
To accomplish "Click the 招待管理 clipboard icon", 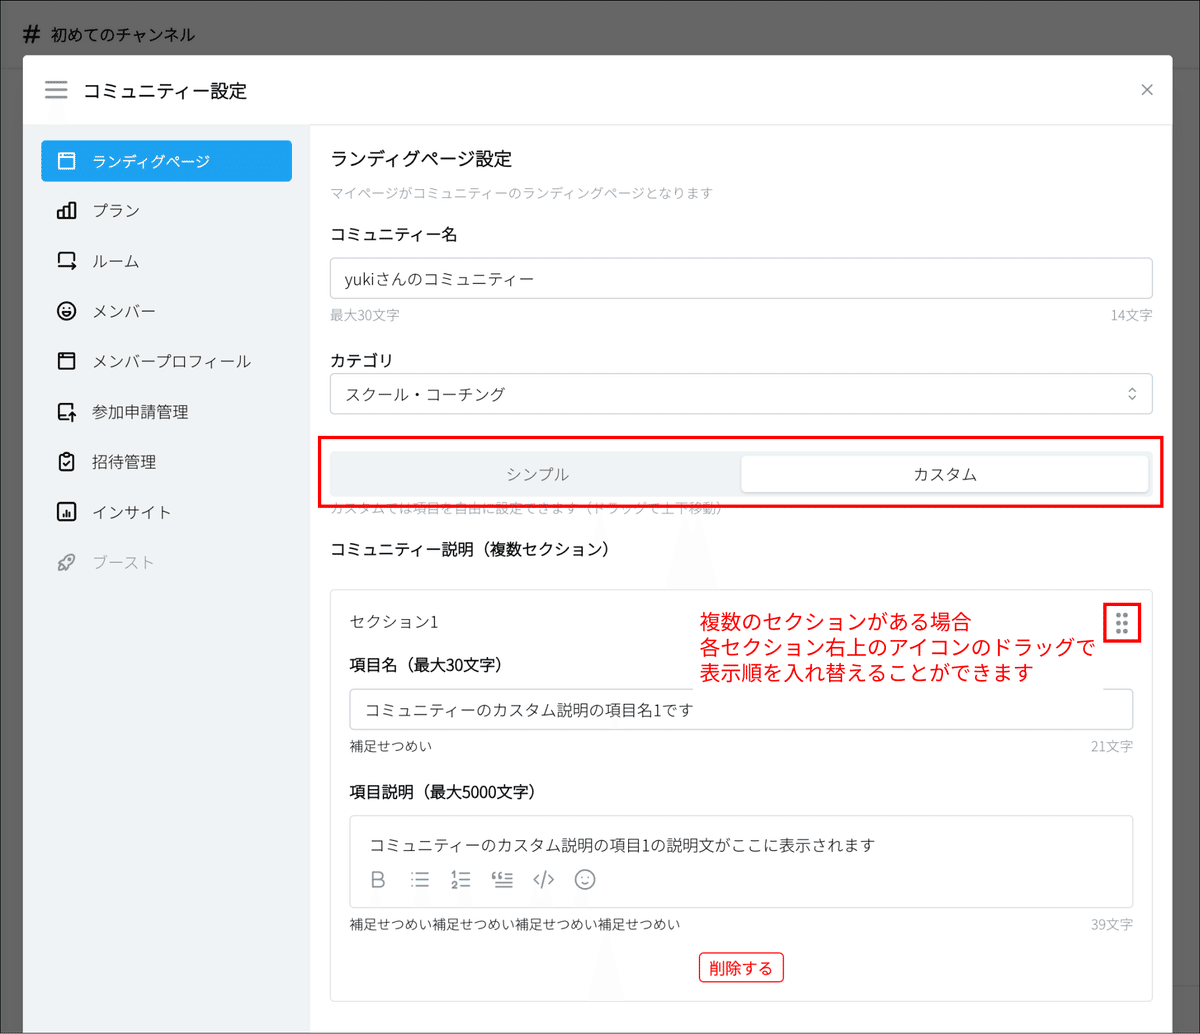I will pos(67,462).
